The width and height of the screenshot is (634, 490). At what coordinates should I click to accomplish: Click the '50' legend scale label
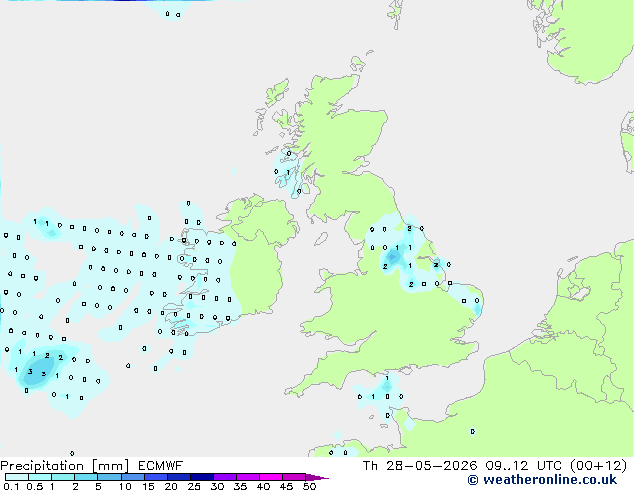(x=309, y=486)
